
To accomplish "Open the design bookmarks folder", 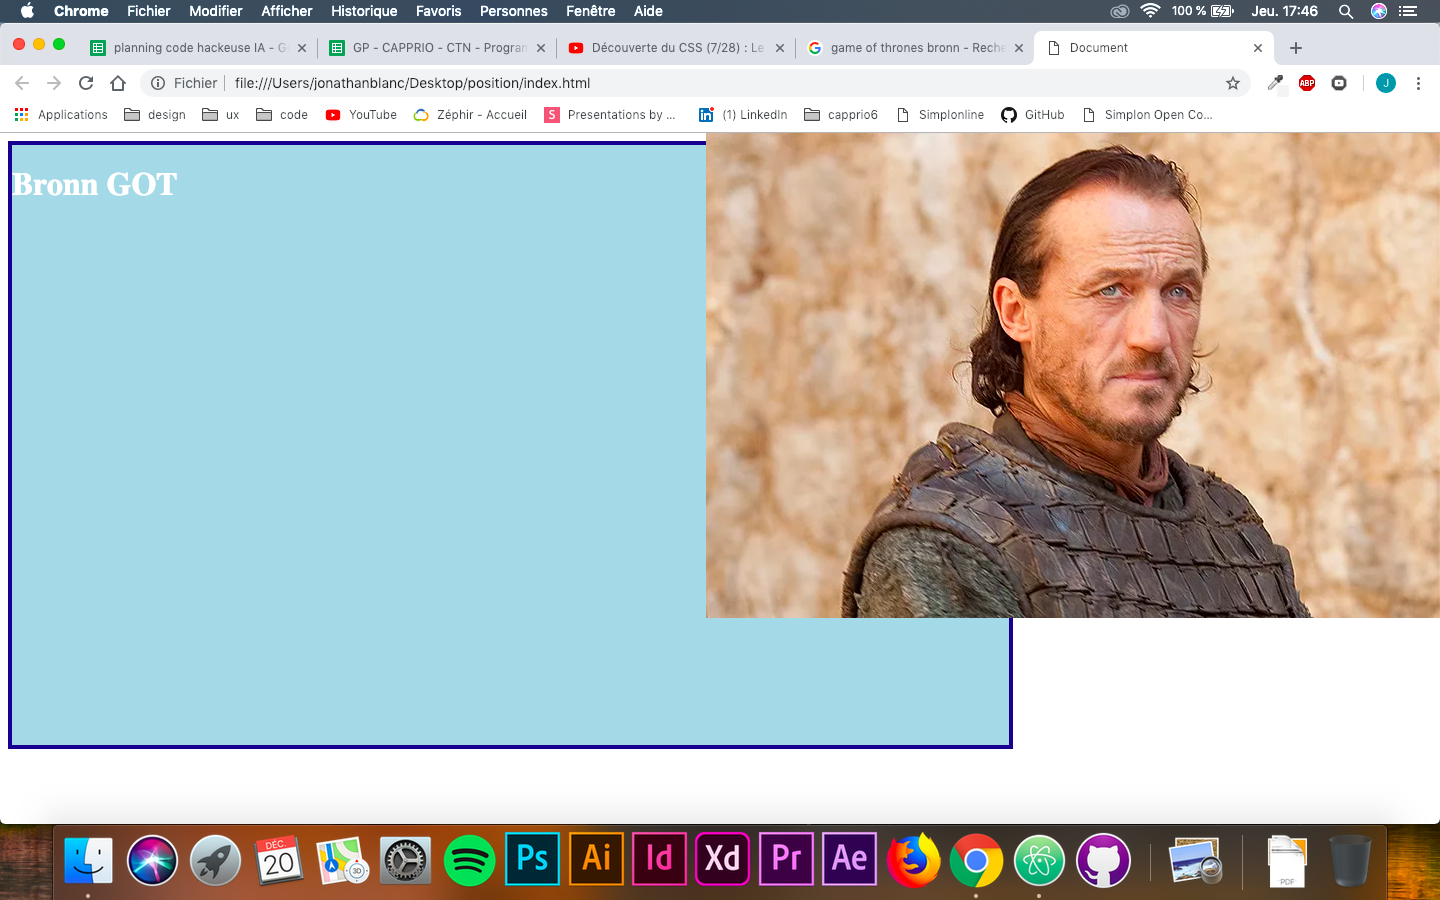I will coord(155,115).
